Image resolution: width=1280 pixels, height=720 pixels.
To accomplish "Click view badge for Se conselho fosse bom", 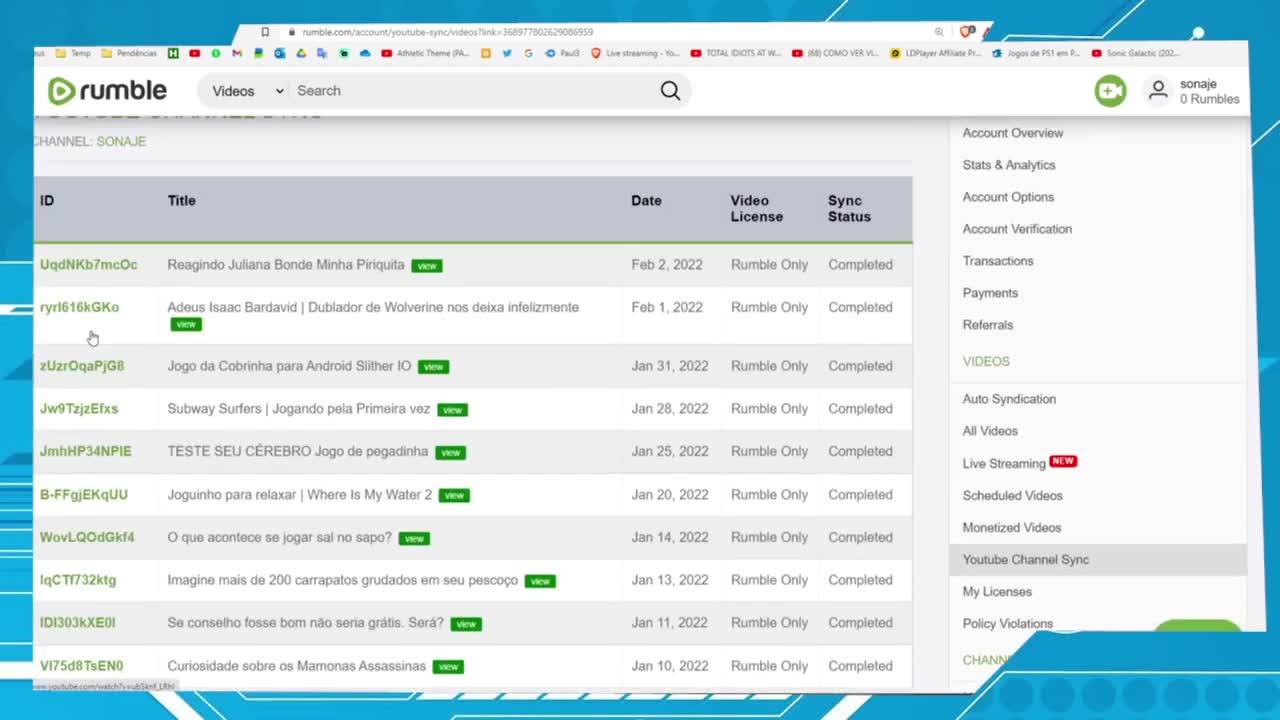I will [466, 624].
